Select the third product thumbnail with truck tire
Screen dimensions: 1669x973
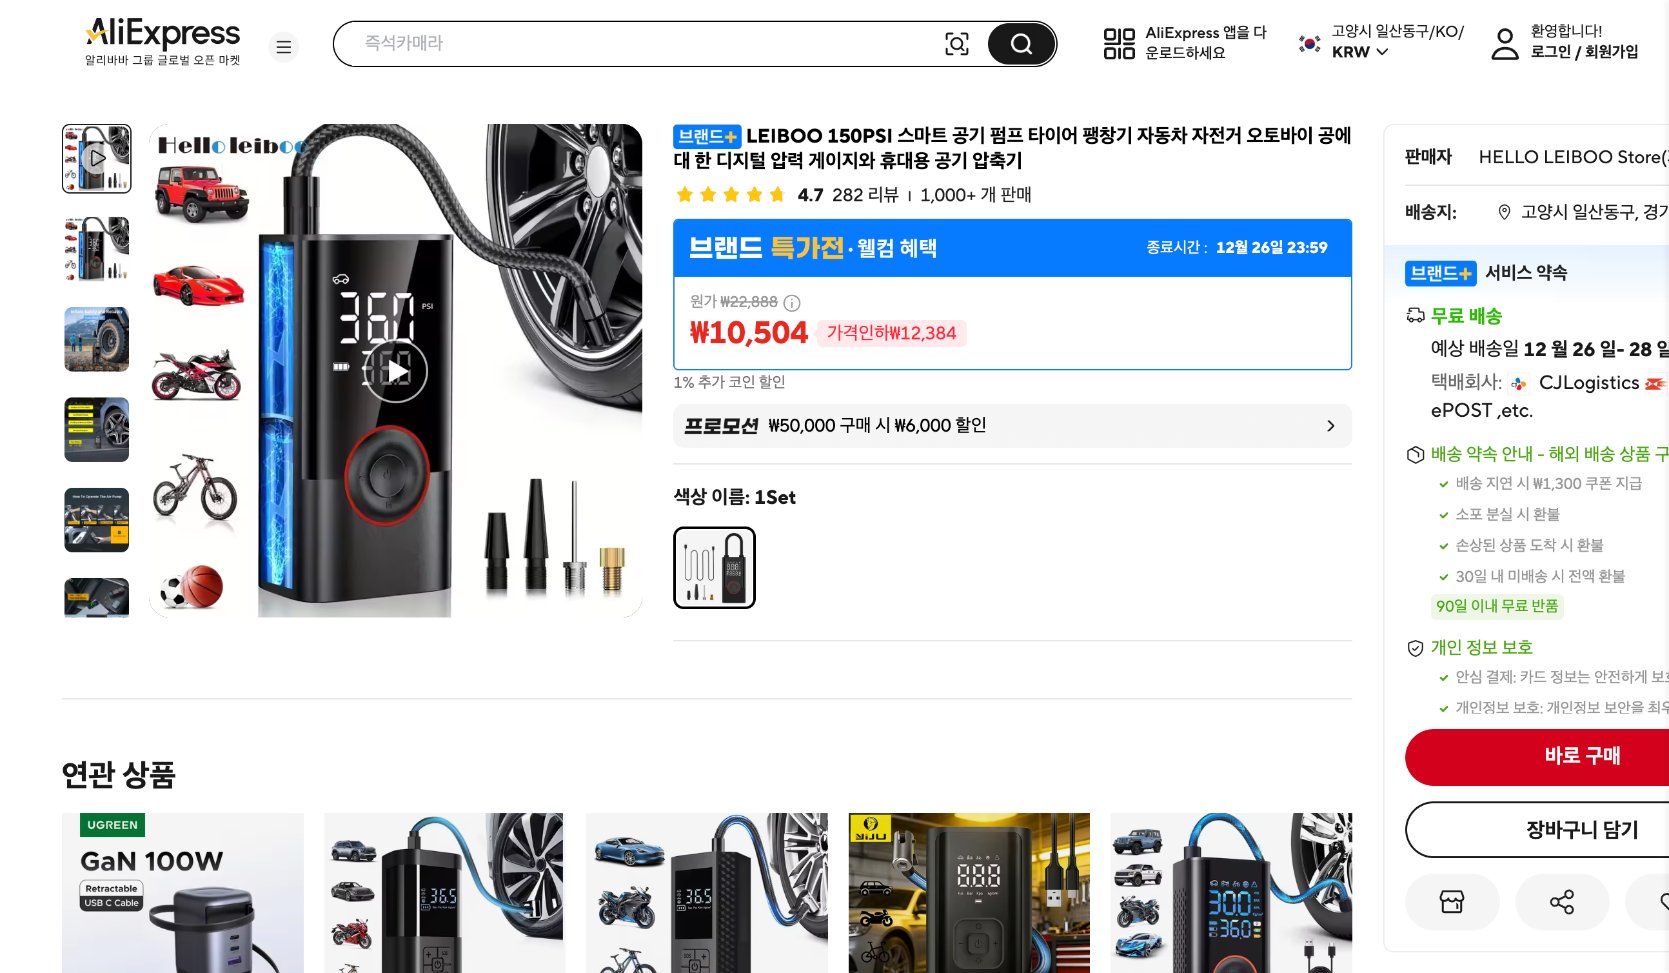[97, 340]
